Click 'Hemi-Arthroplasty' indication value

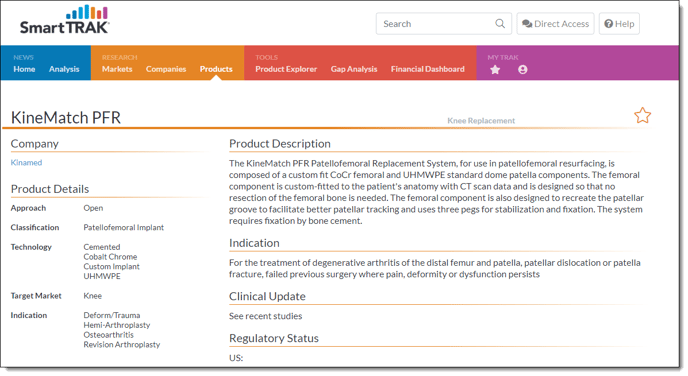117,325
